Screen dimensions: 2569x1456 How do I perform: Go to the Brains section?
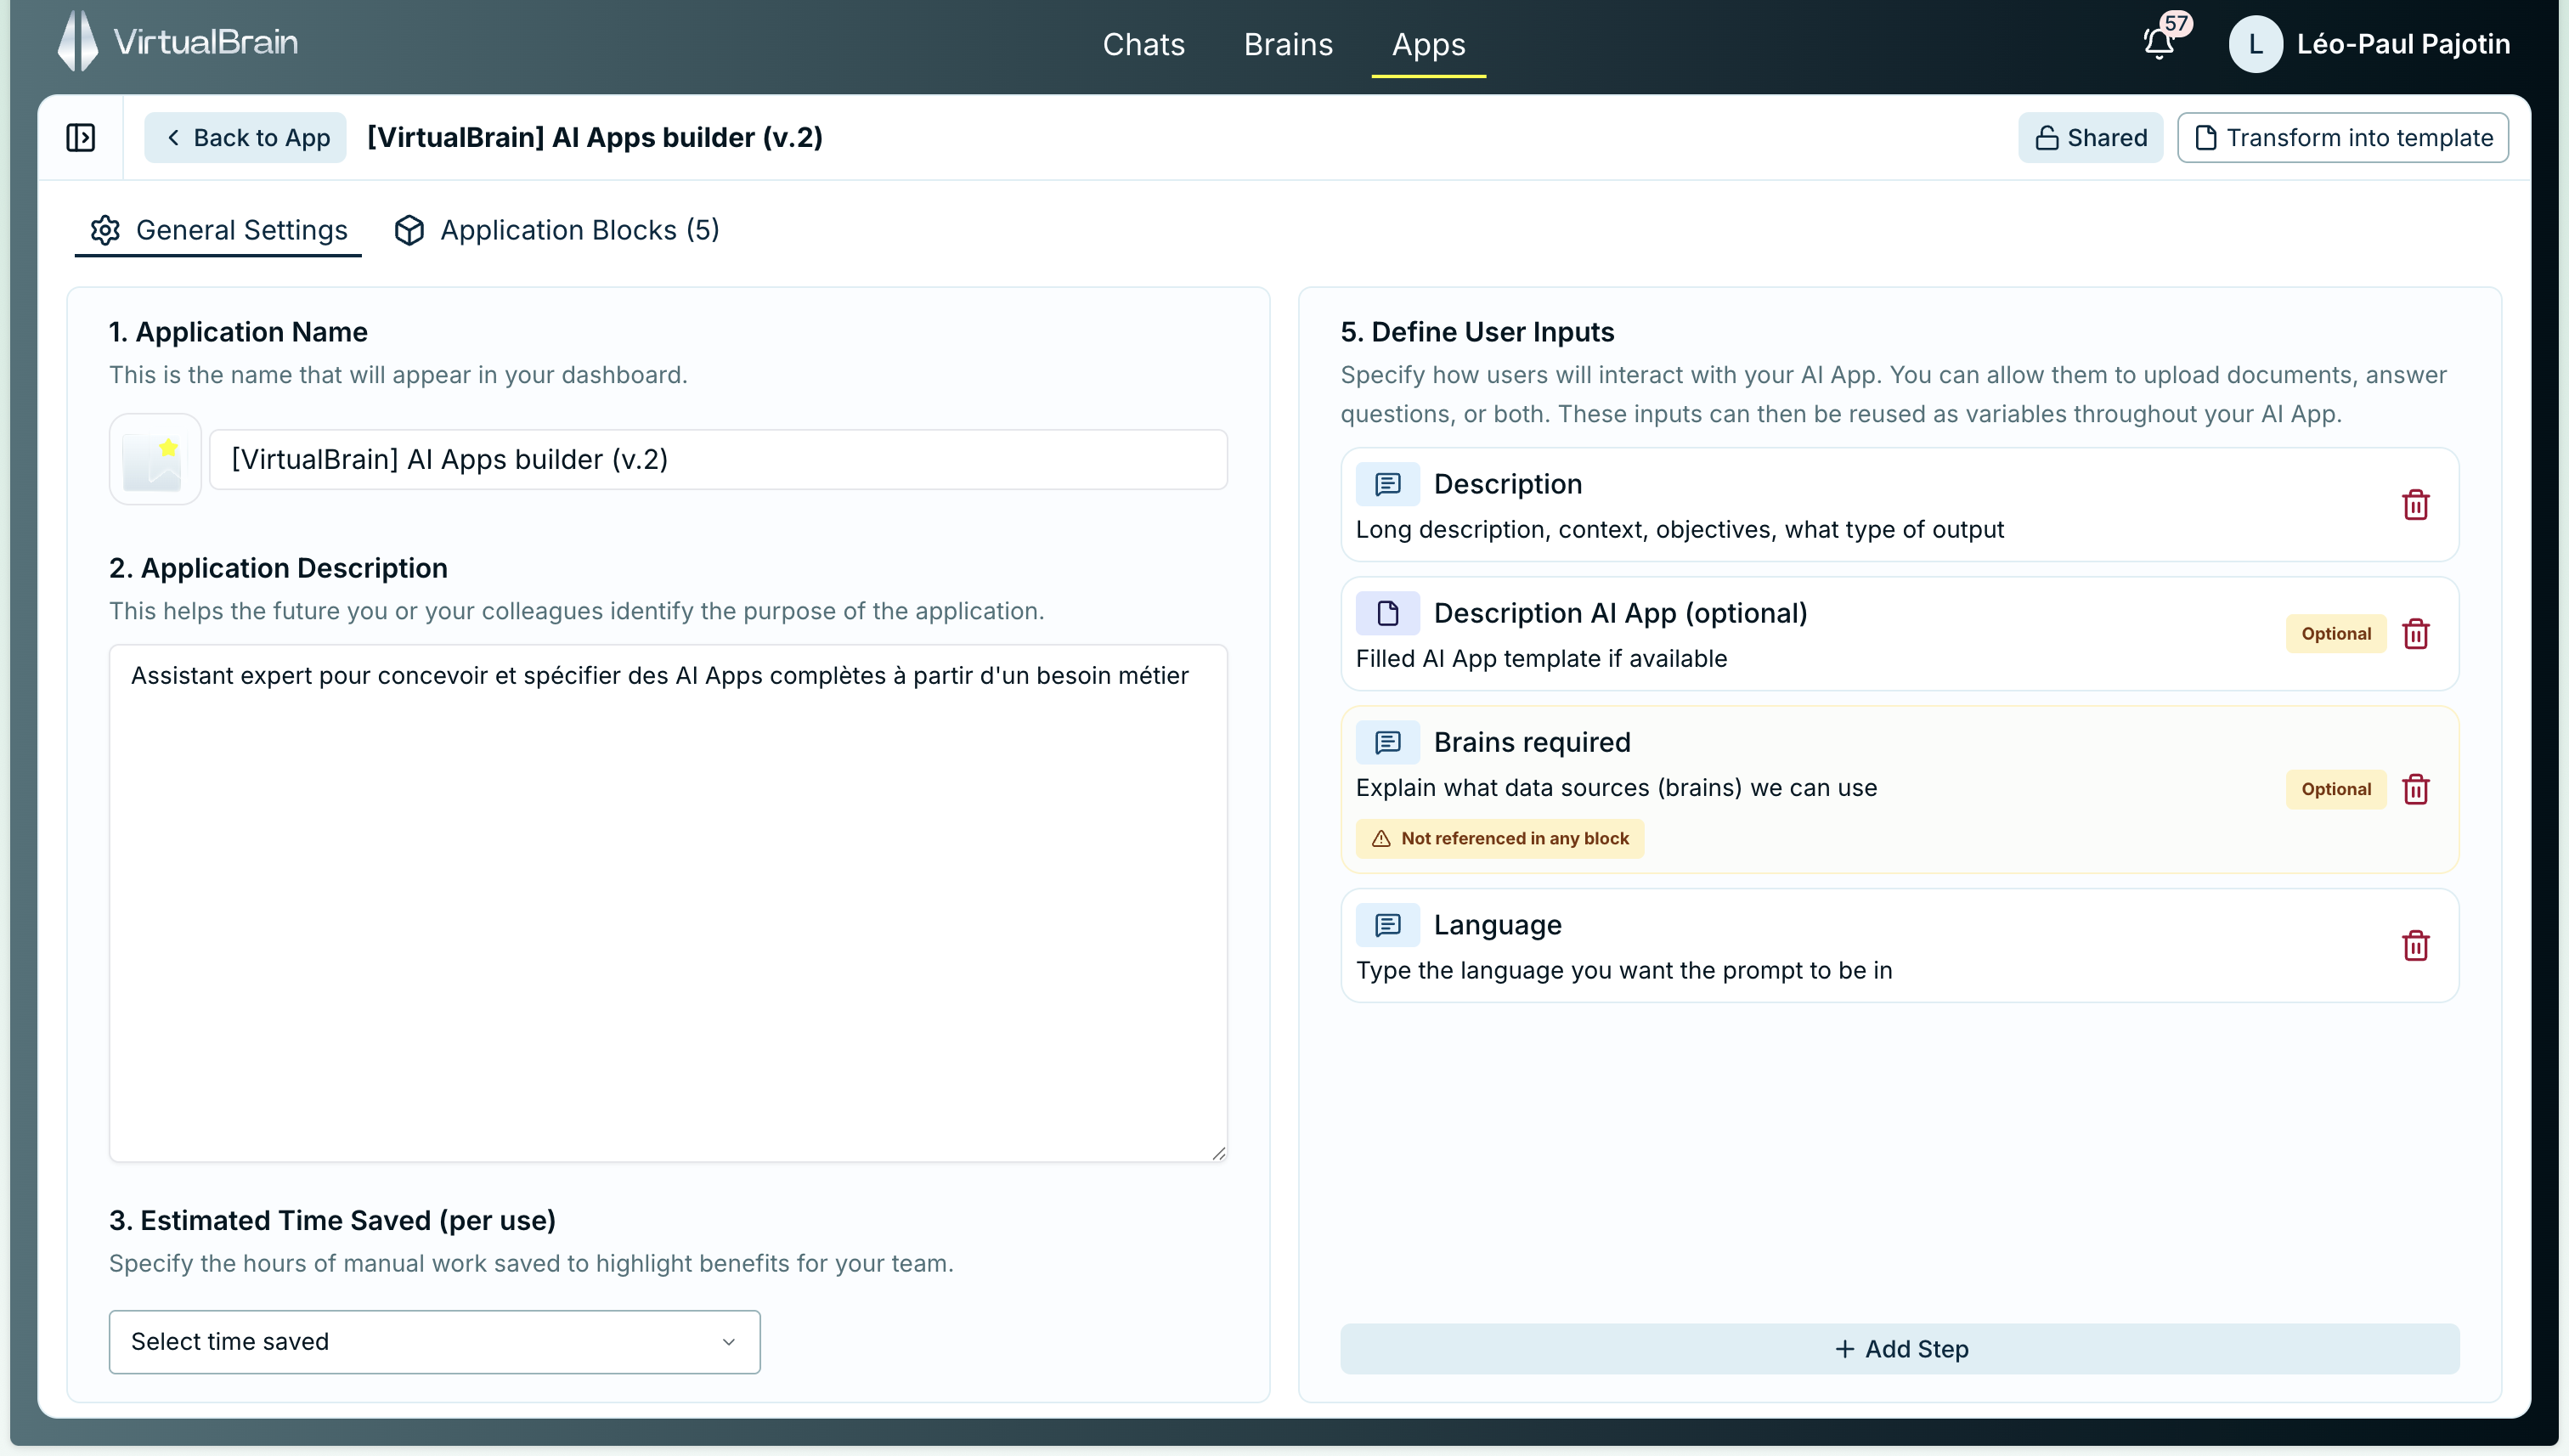(x=1288, y=44)
